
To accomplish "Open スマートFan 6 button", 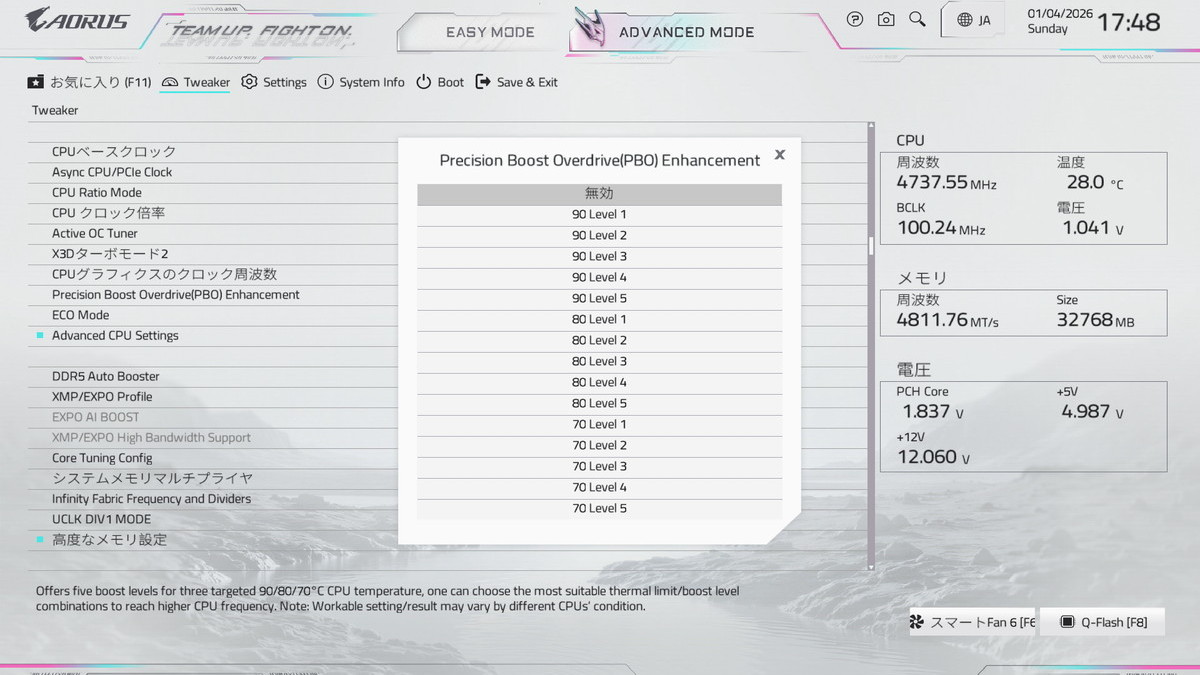I will click(x=972, y=622).
